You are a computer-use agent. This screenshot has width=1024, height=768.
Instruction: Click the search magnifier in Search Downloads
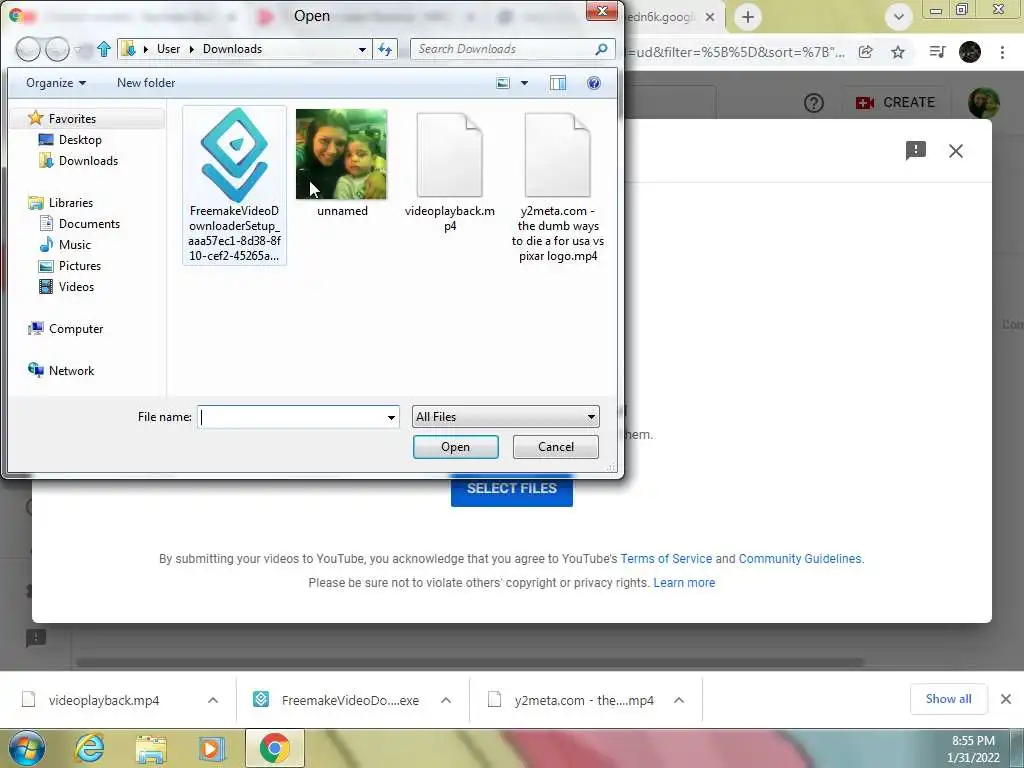tap(601, 49)
